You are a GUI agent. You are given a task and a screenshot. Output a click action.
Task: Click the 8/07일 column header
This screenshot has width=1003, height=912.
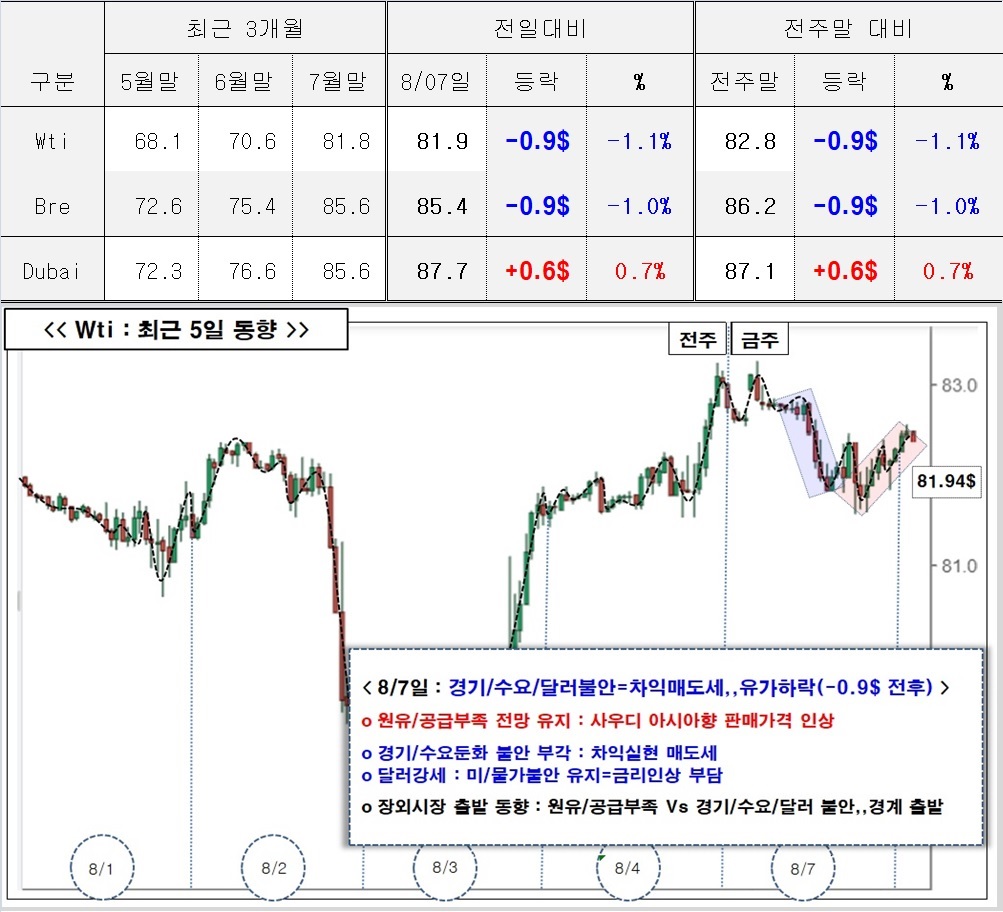(436, 81)
